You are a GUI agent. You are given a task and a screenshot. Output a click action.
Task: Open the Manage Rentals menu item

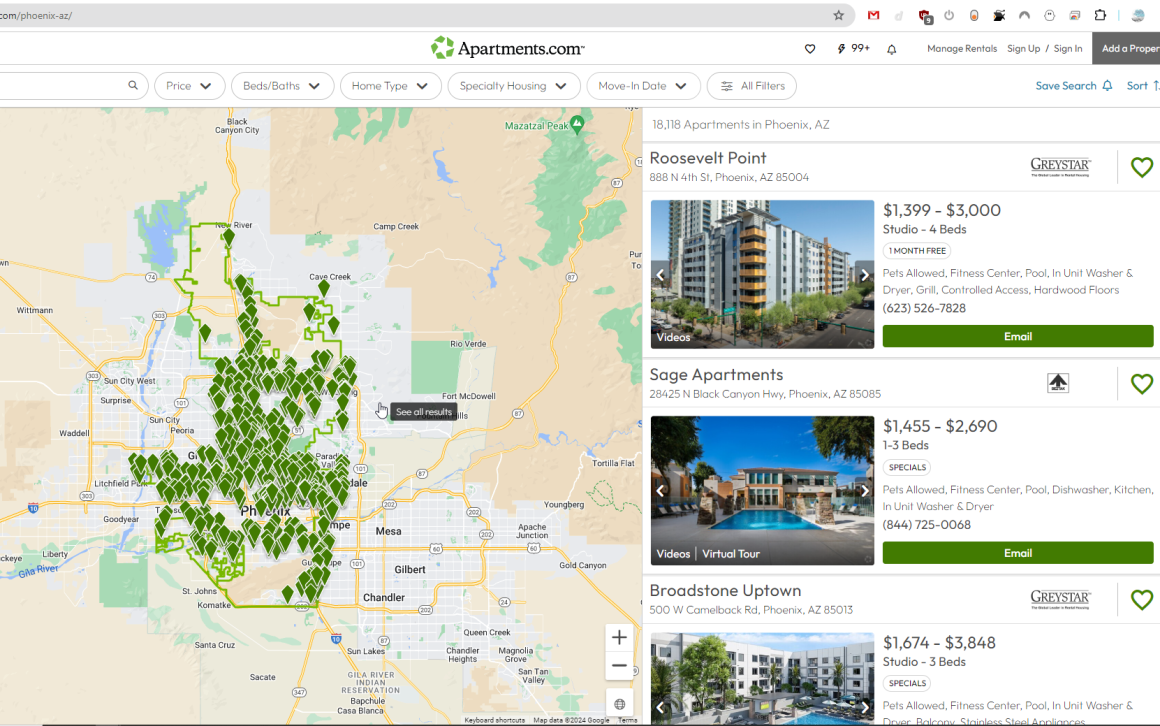pos(961,49)
